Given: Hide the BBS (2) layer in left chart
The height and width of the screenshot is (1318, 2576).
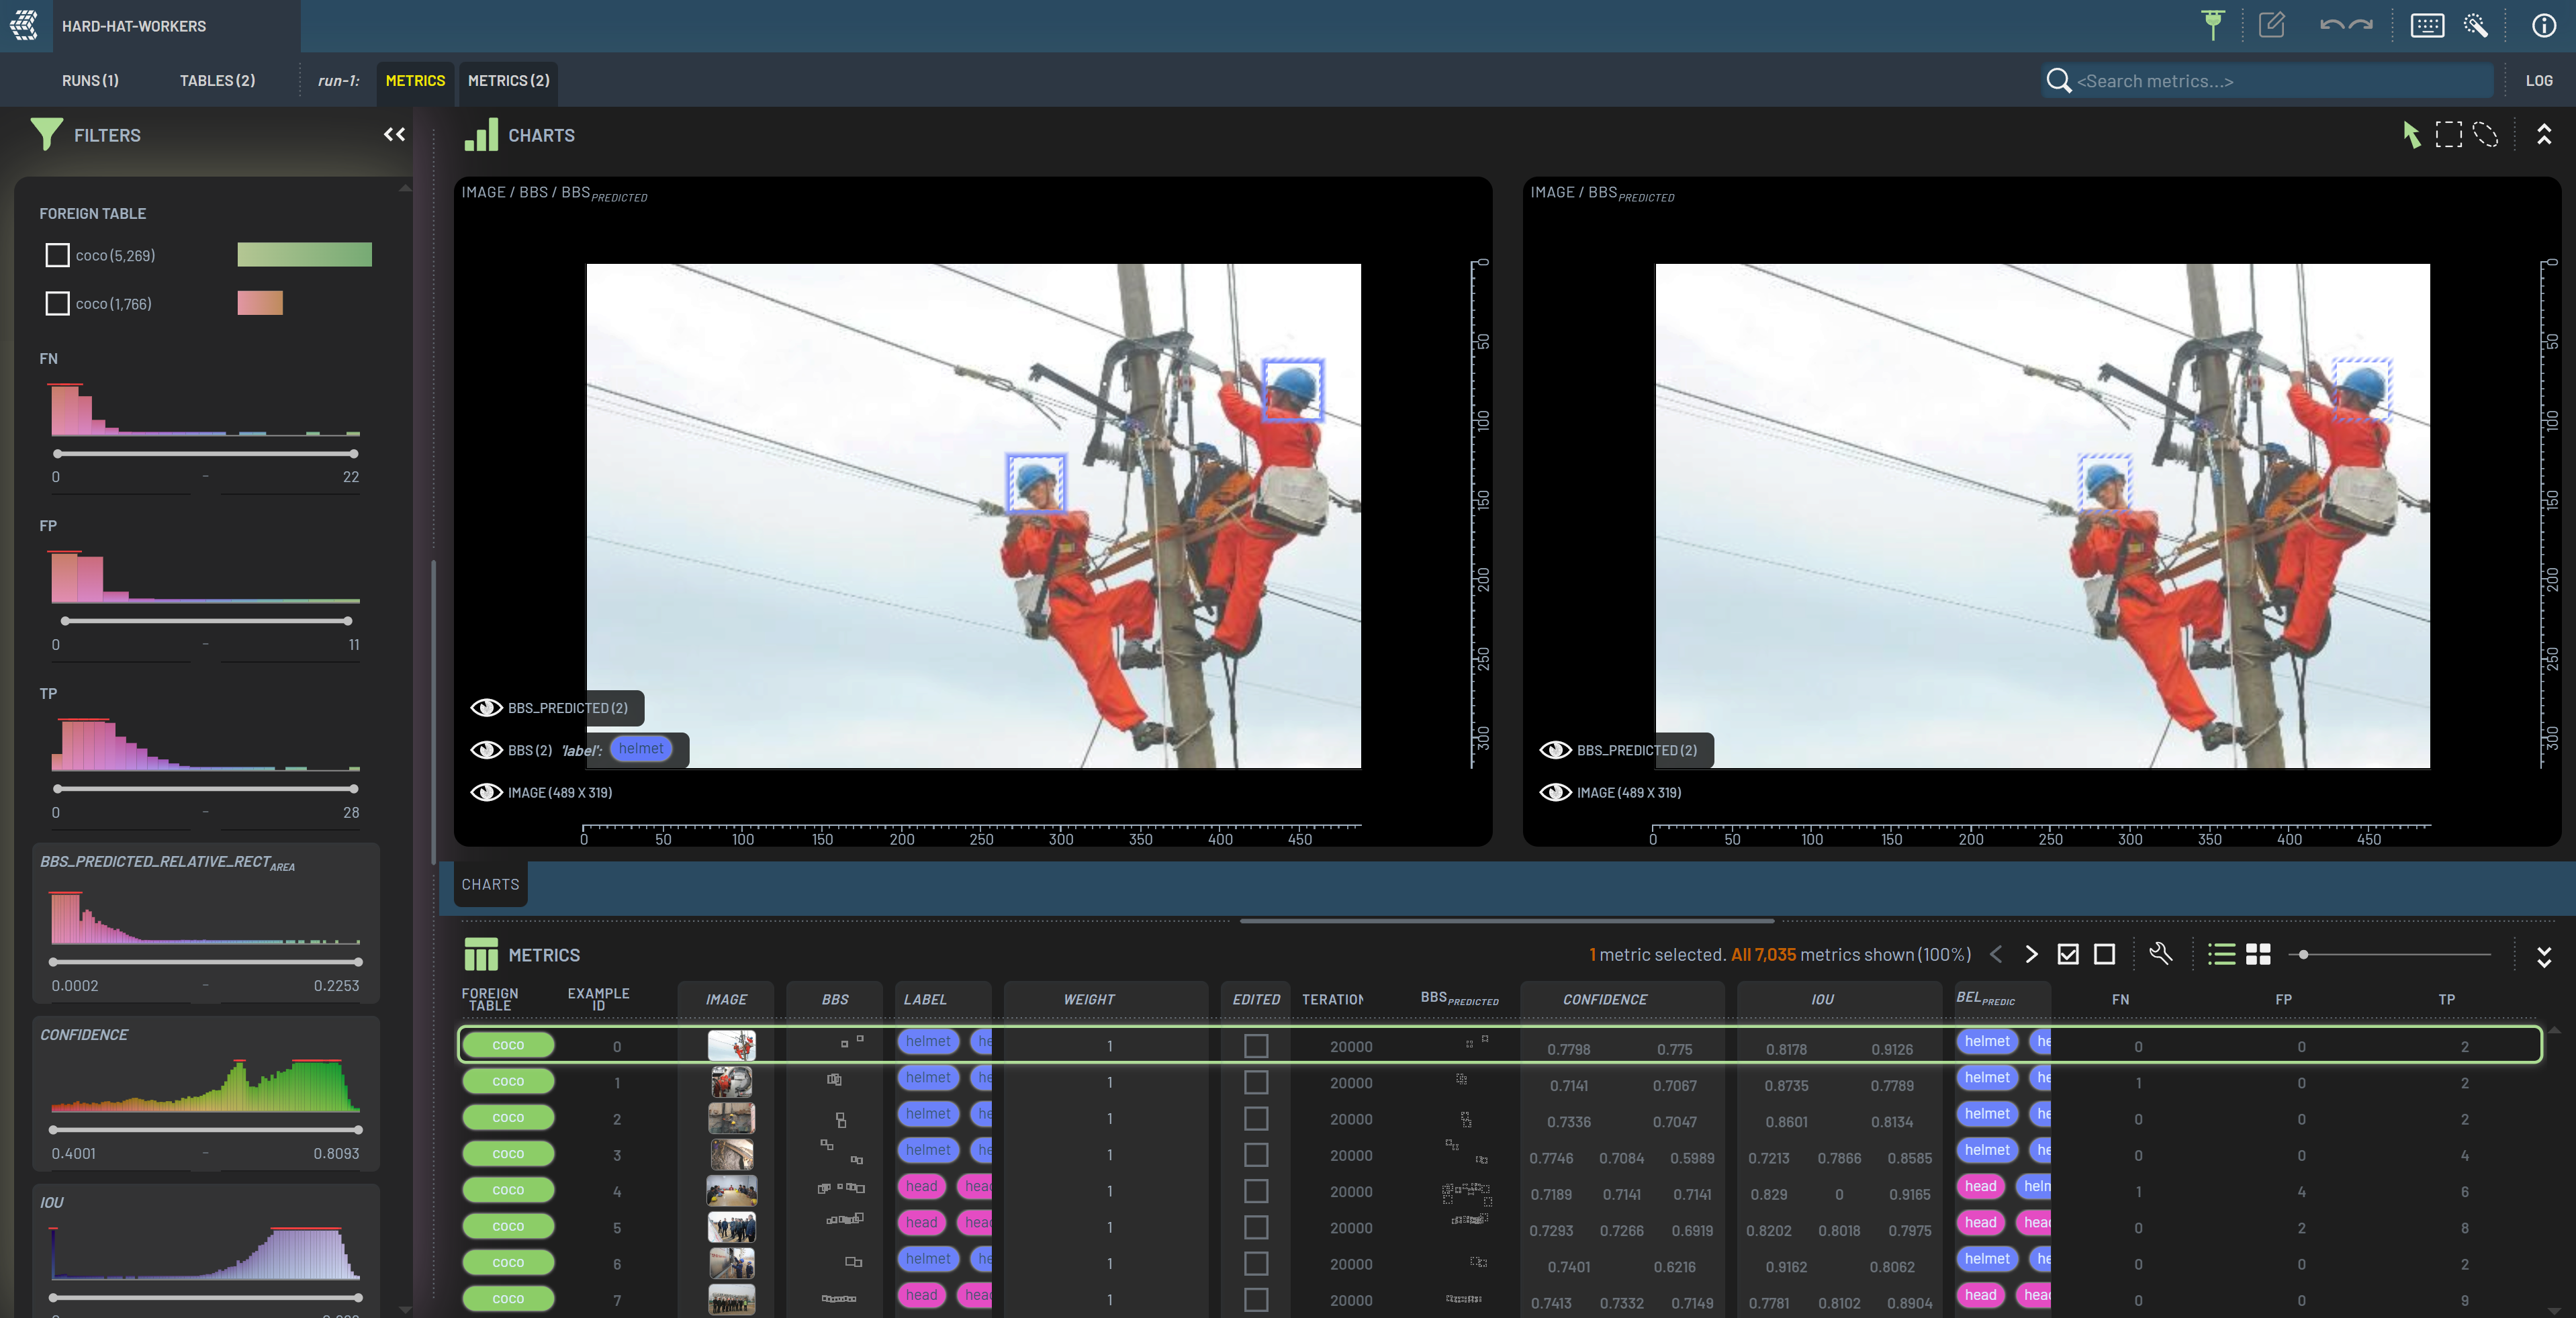Looking at the screenshot, I should coord(487,750).
